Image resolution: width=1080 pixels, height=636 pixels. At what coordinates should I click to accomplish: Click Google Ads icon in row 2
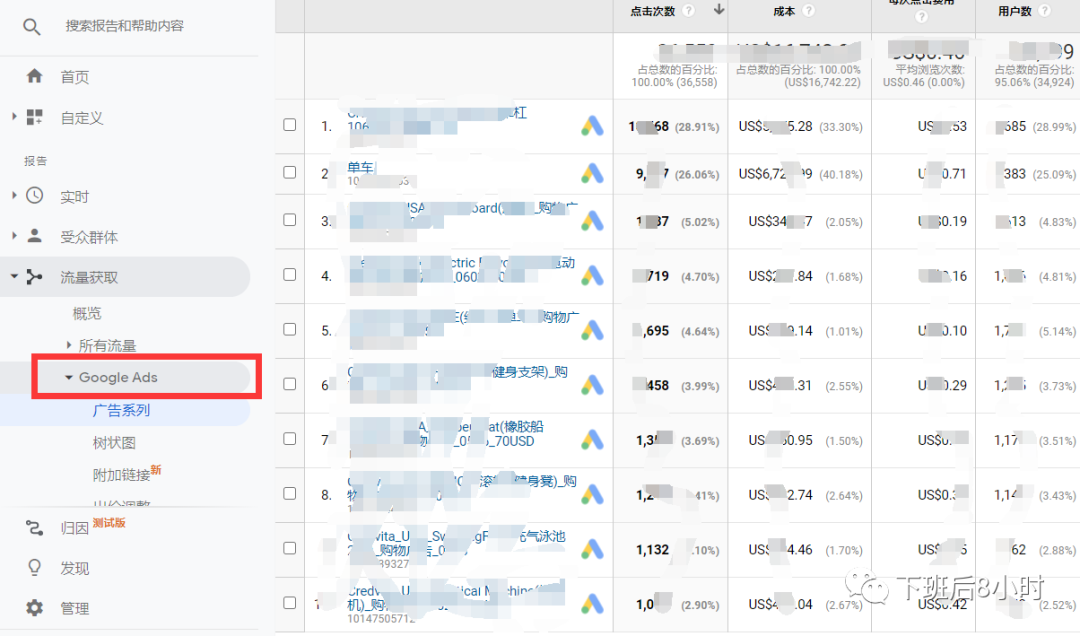[592, 173]
